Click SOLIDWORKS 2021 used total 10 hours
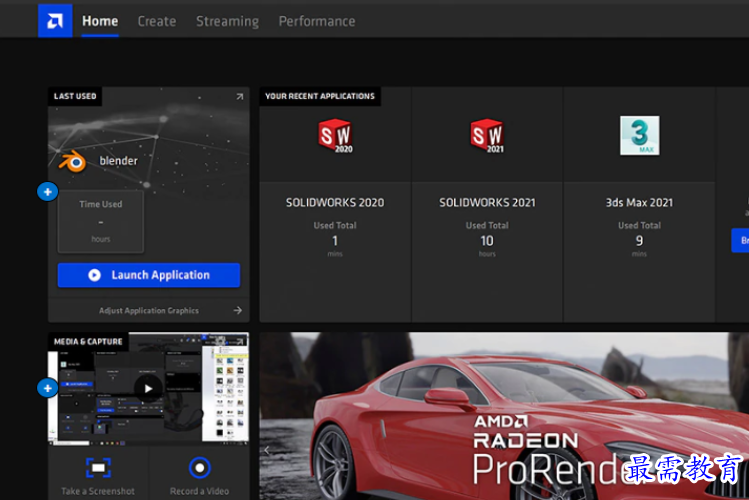The image size is (749, 500). 487,241
